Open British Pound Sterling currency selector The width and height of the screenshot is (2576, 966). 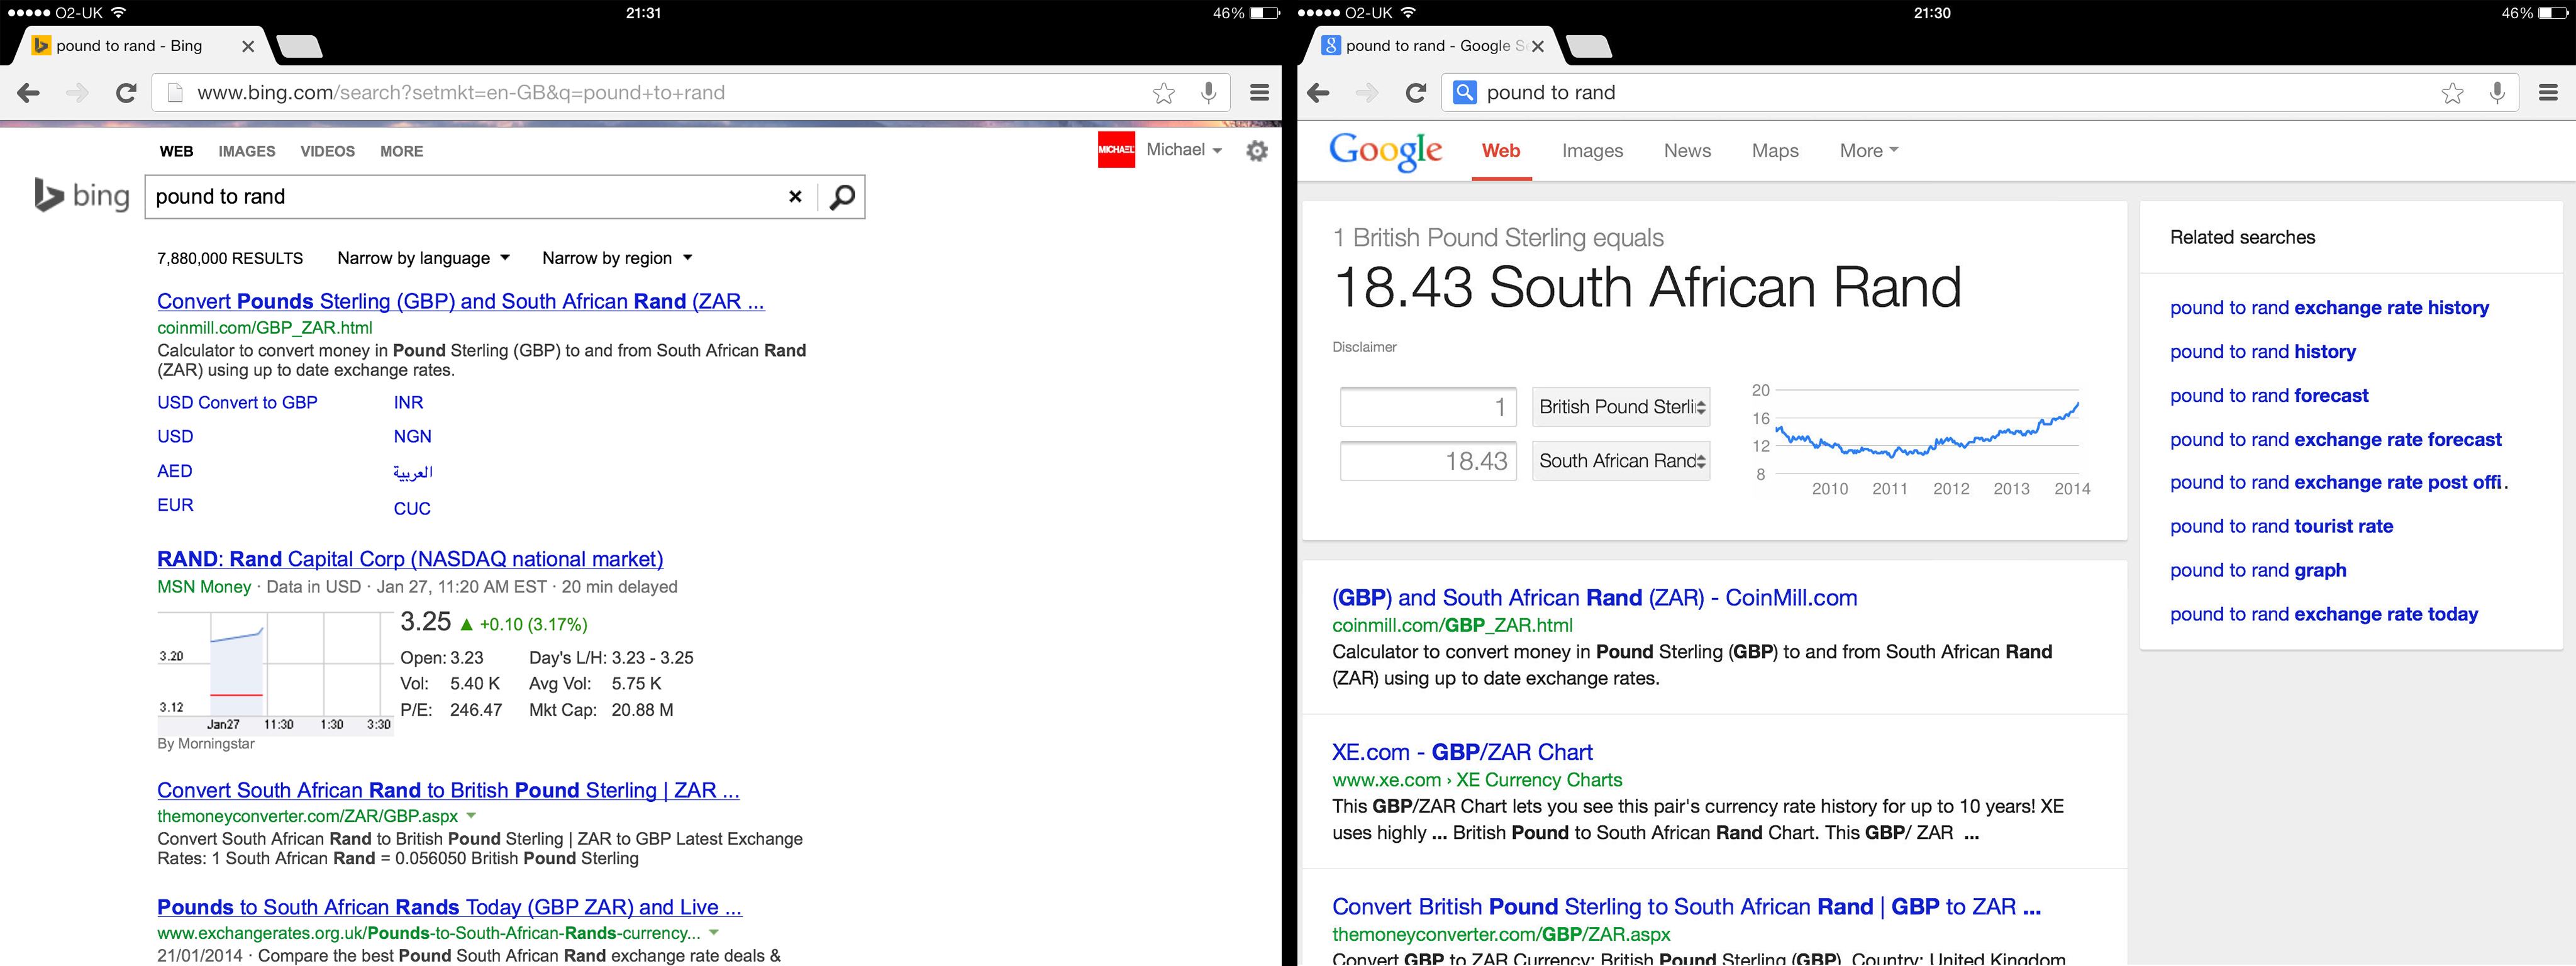coord(1621,407)
